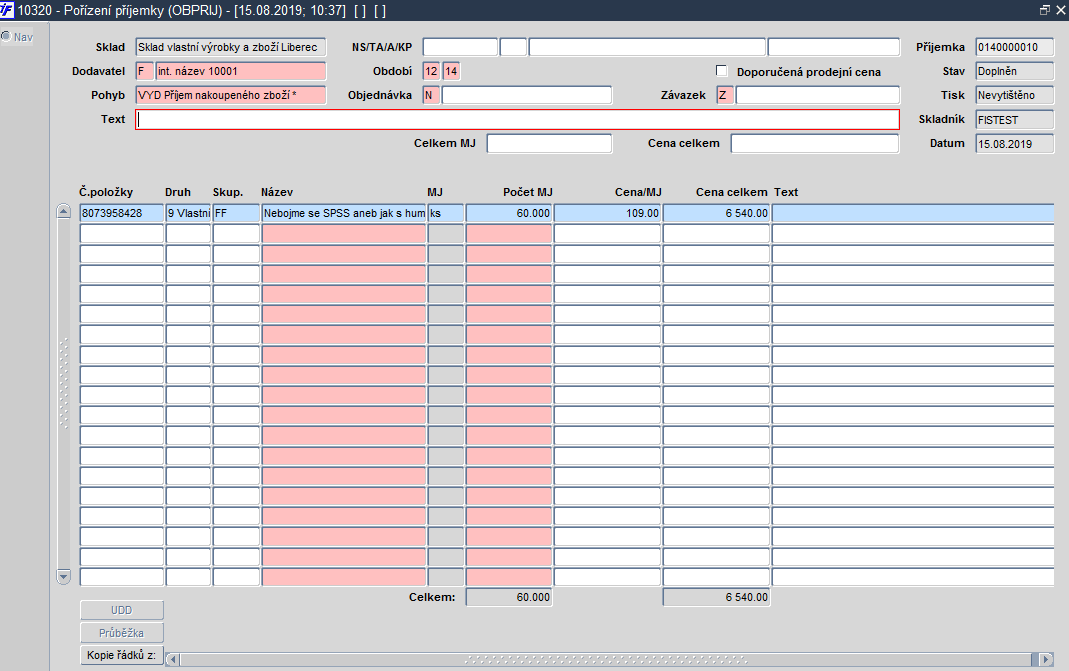Click the last NS/TA/A/KP field
Viewport: 1069px width, 671px height.
click(x=833, y=47)
